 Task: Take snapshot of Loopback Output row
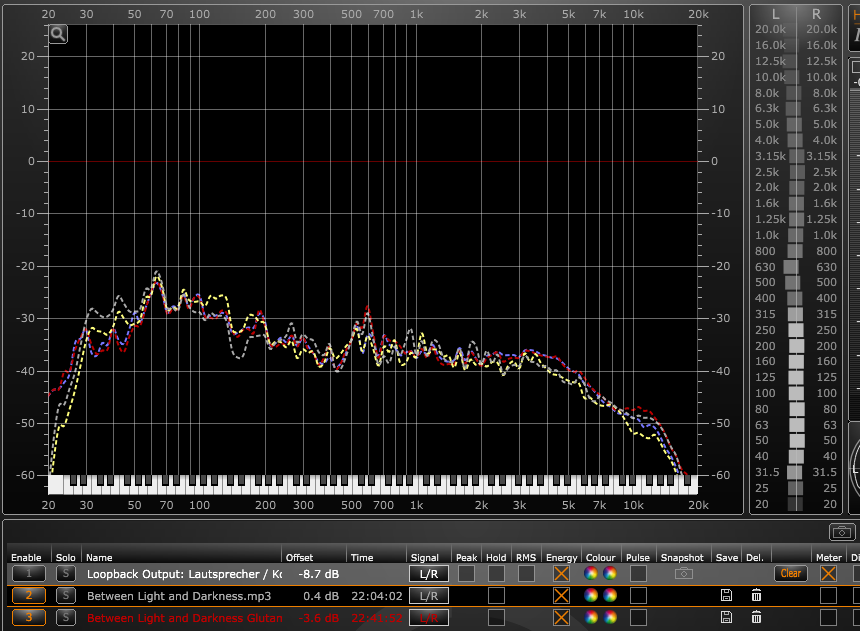683,574
